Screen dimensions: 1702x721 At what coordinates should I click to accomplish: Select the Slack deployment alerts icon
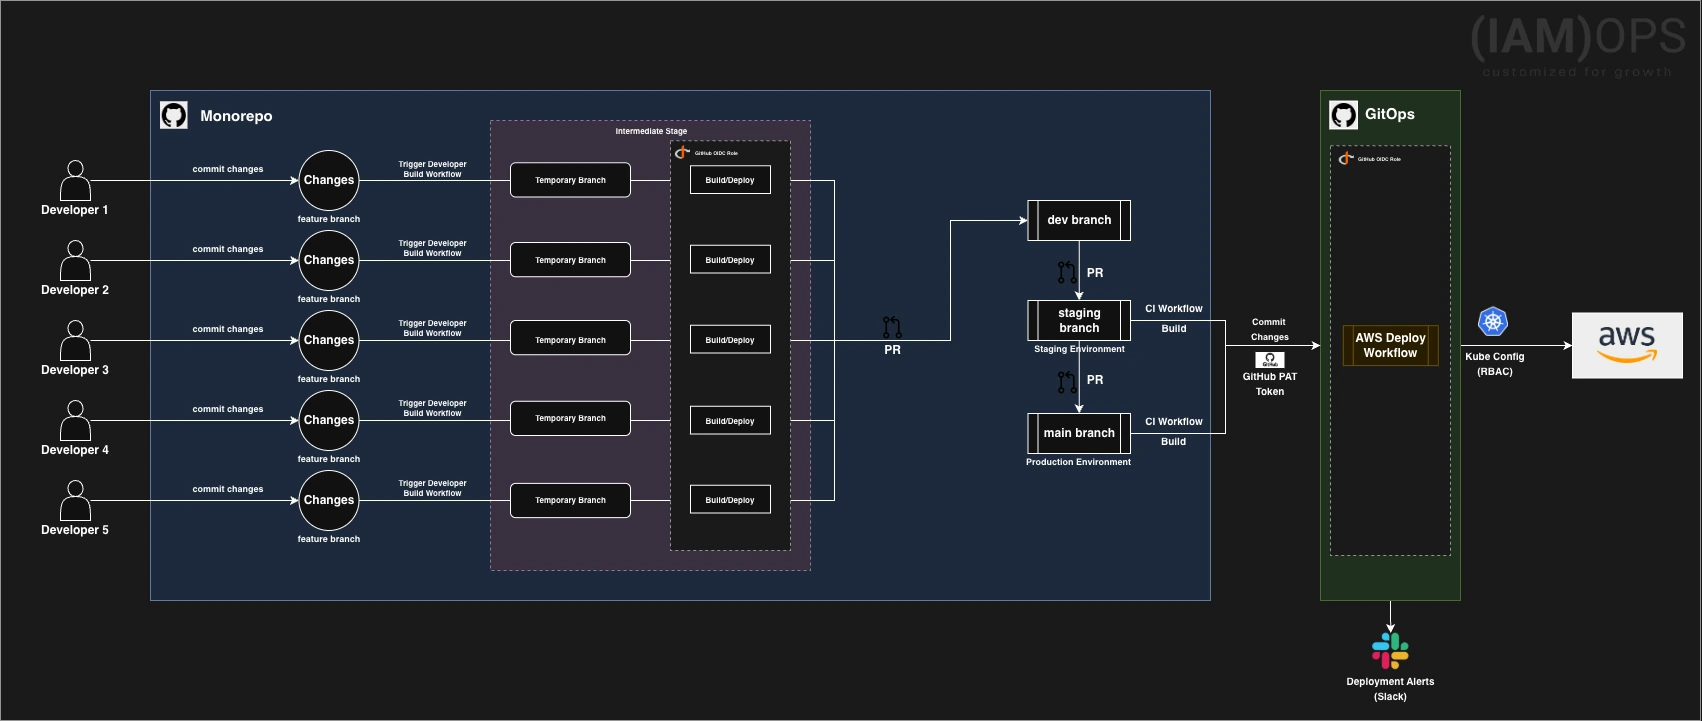click(1390, 650)
